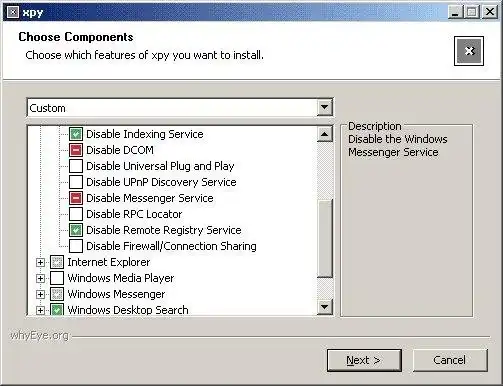Check the Disable RPC Locator box
503x386 pixels.
tap(76, 214)
